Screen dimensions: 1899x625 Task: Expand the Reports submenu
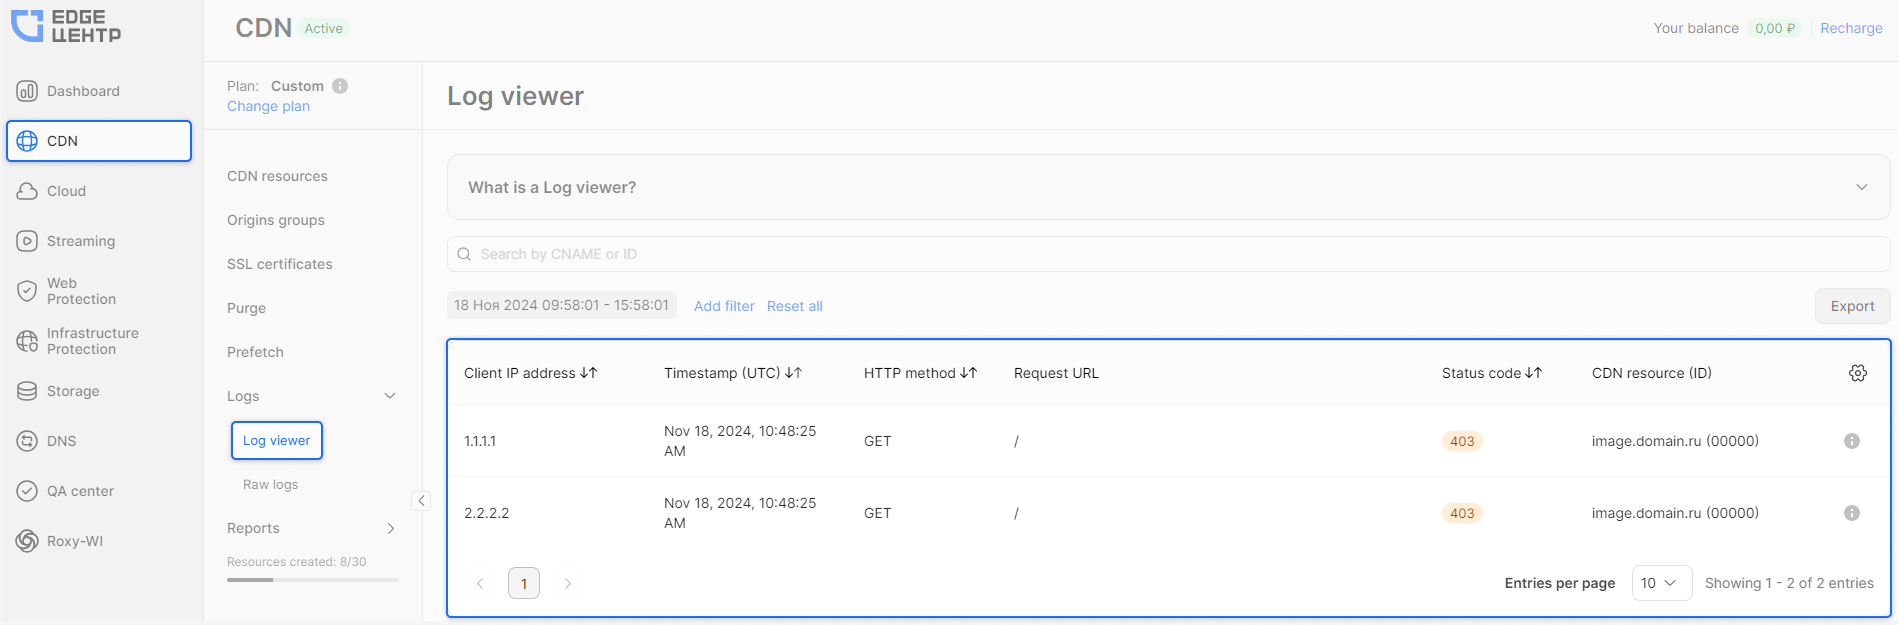pos(390,528)
